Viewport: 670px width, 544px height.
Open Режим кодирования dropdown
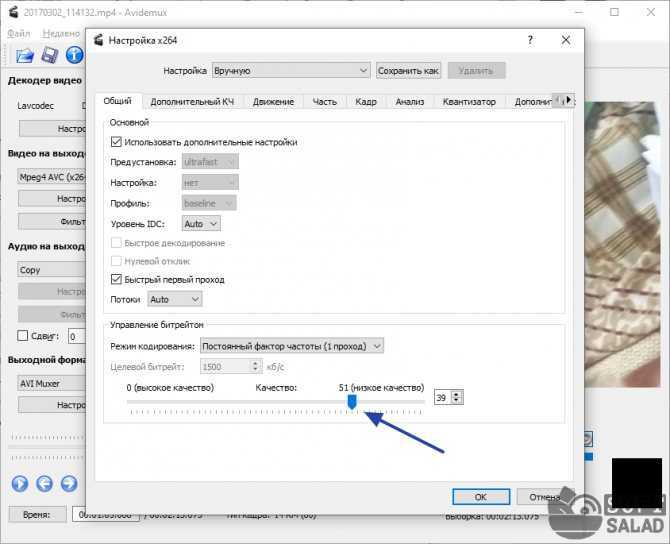coord(292,346)
